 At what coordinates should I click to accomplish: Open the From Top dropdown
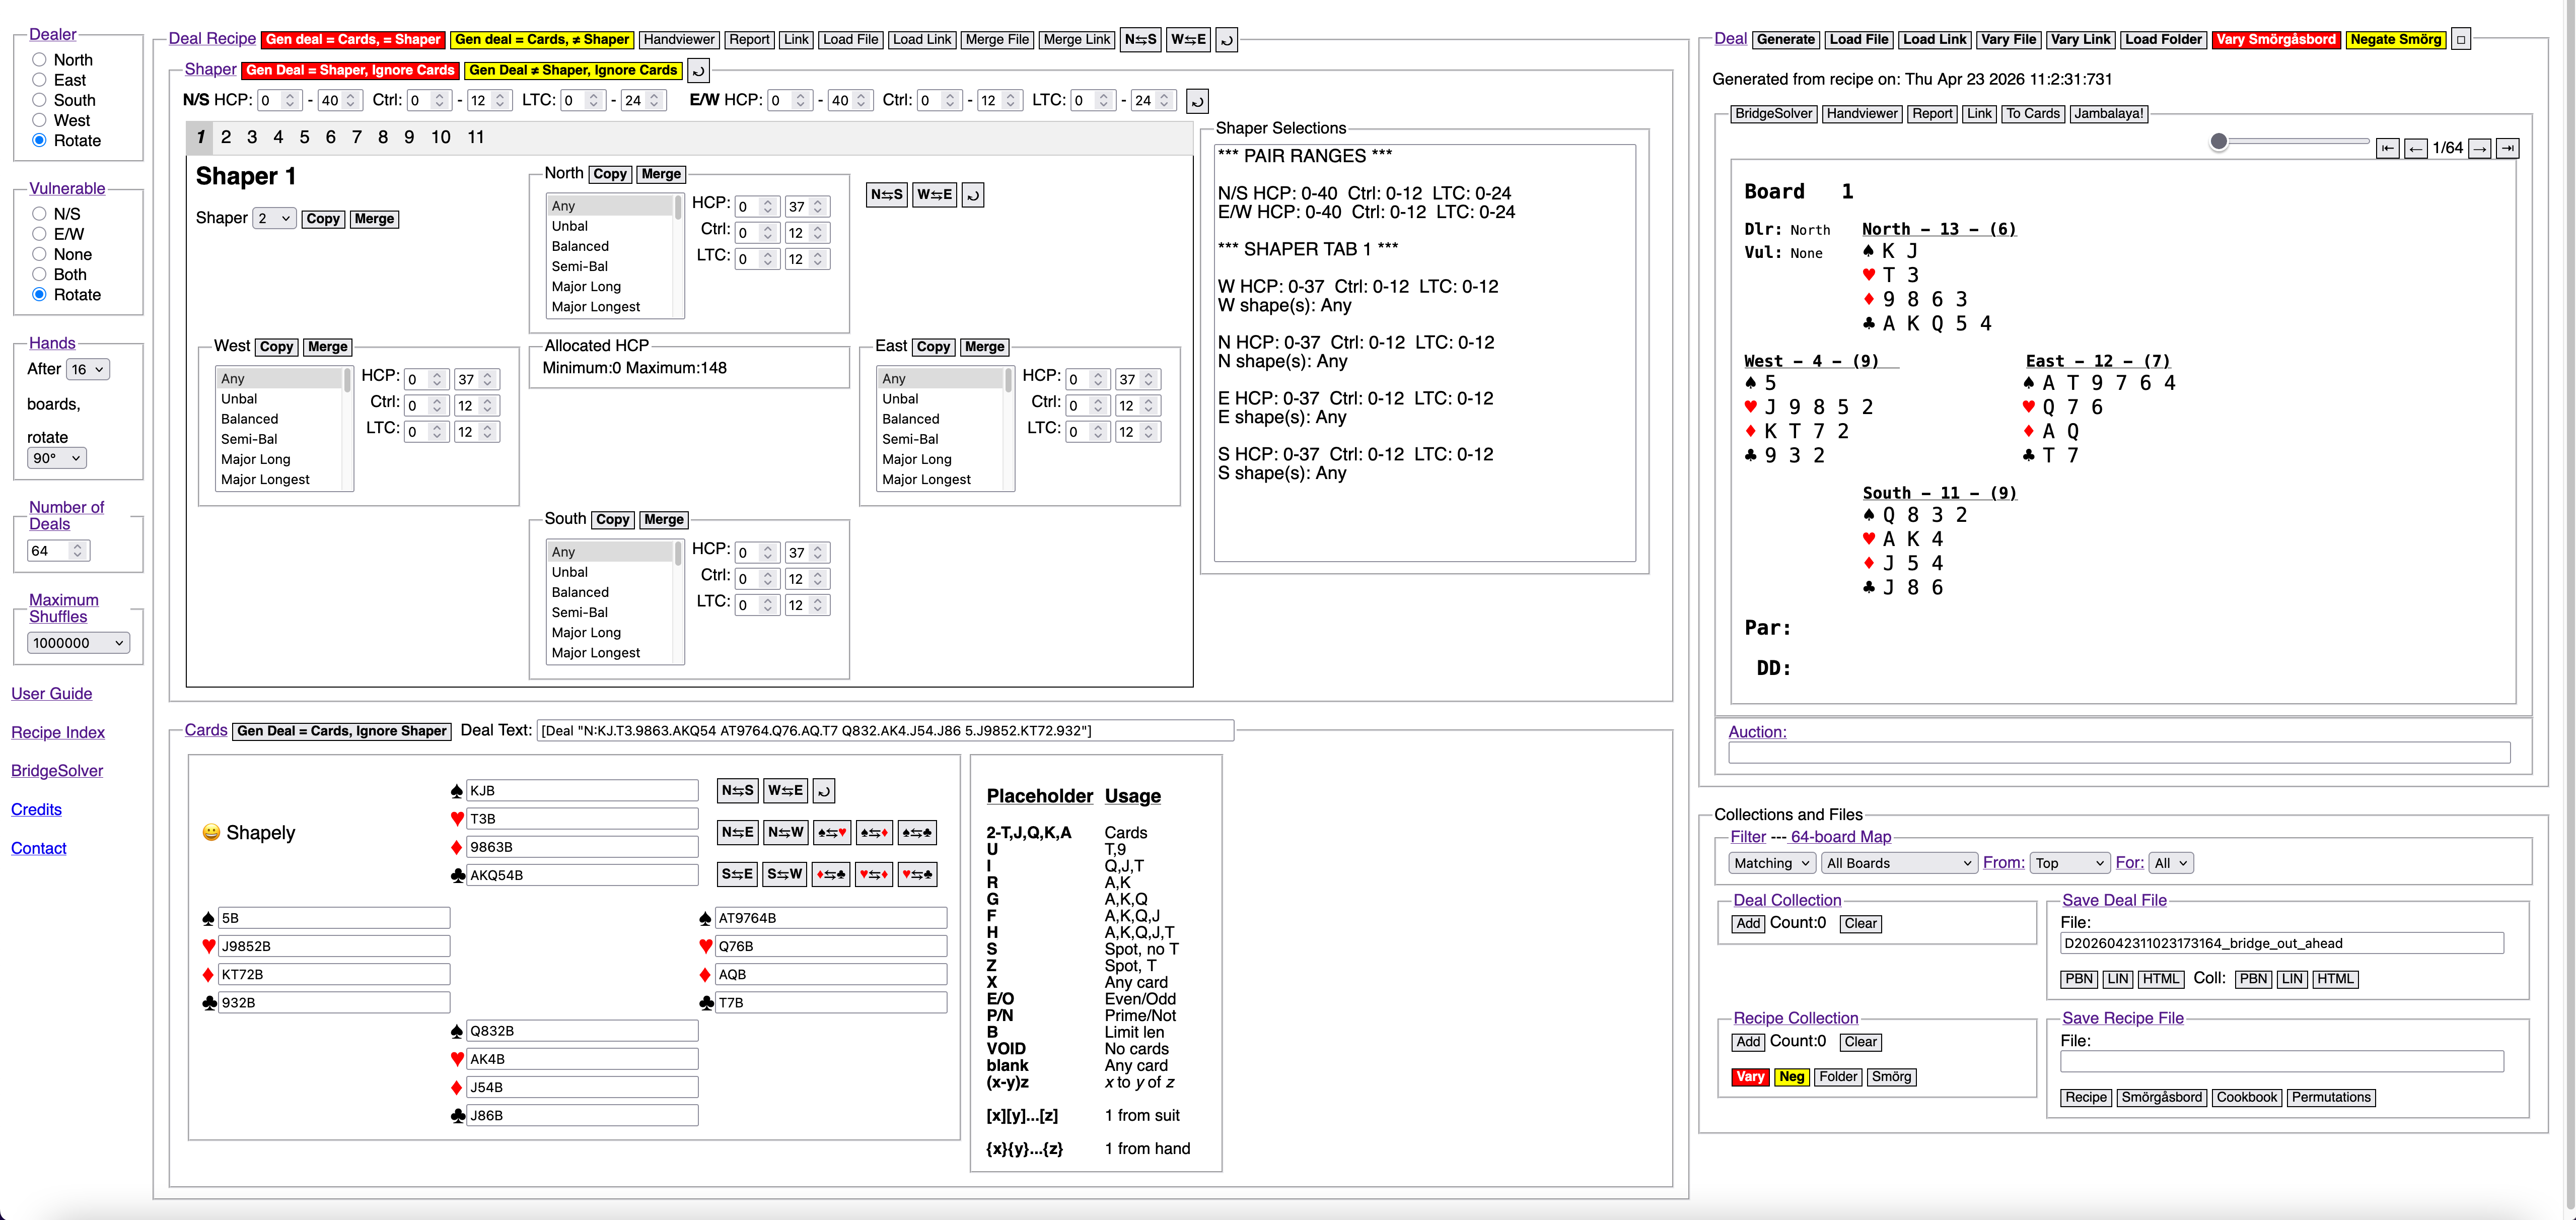(x=2070, y=863)
